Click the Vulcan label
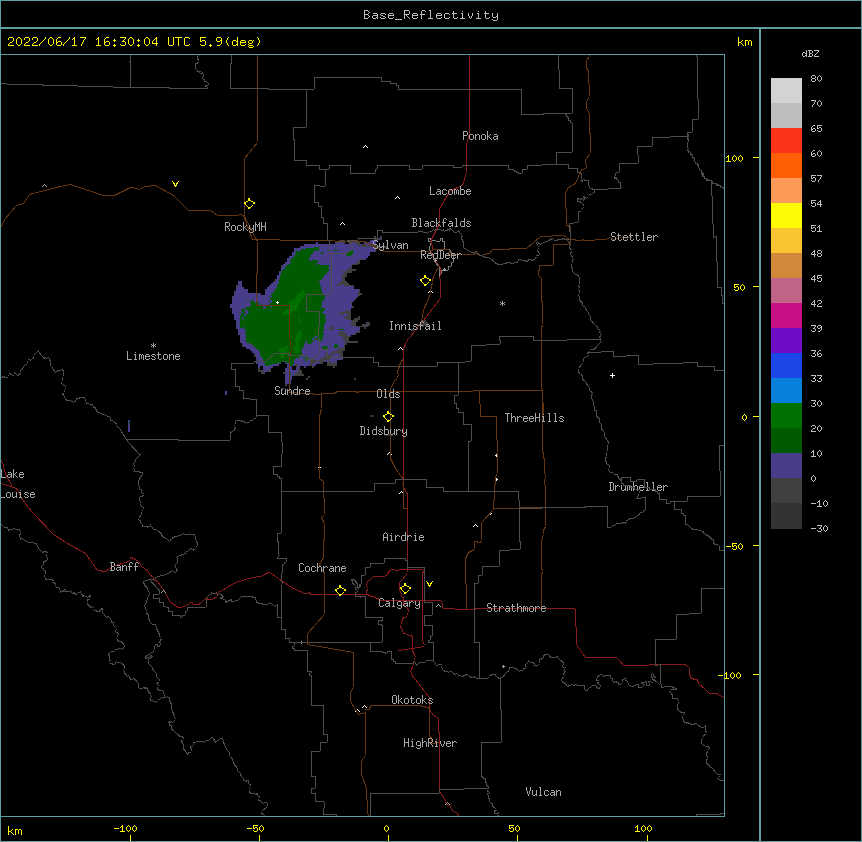 click(543, 792)
